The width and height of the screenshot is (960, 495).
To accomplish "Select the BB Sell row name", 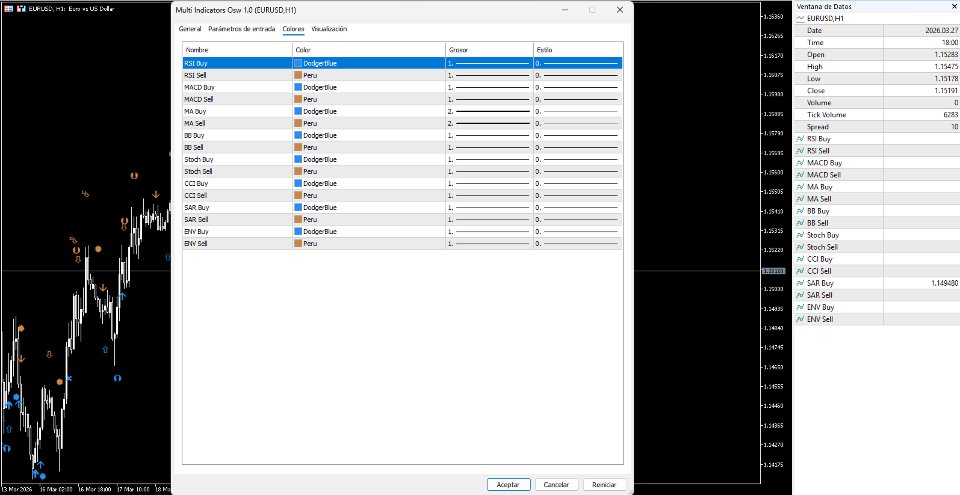I will click(193, 147).
